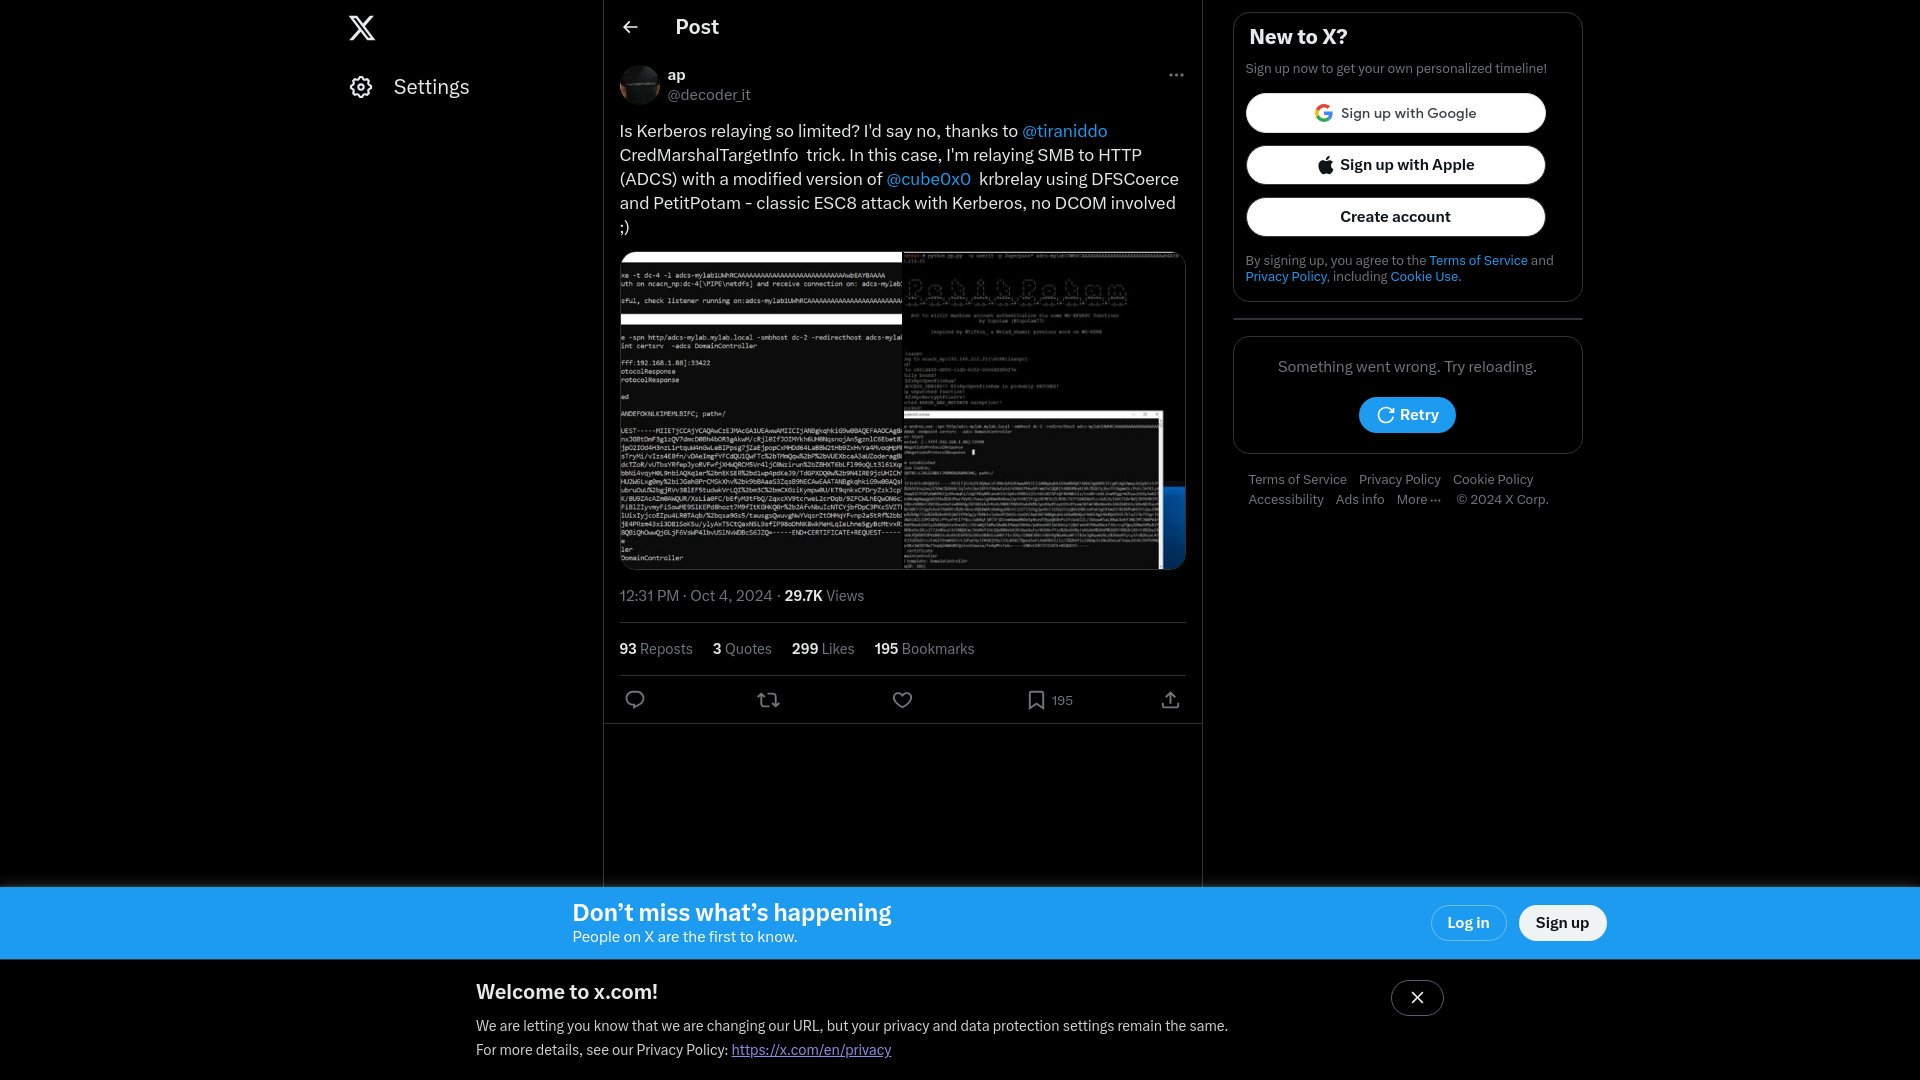
Task: Click the X (Twitter) logo icon
Action: click(363, 28)
